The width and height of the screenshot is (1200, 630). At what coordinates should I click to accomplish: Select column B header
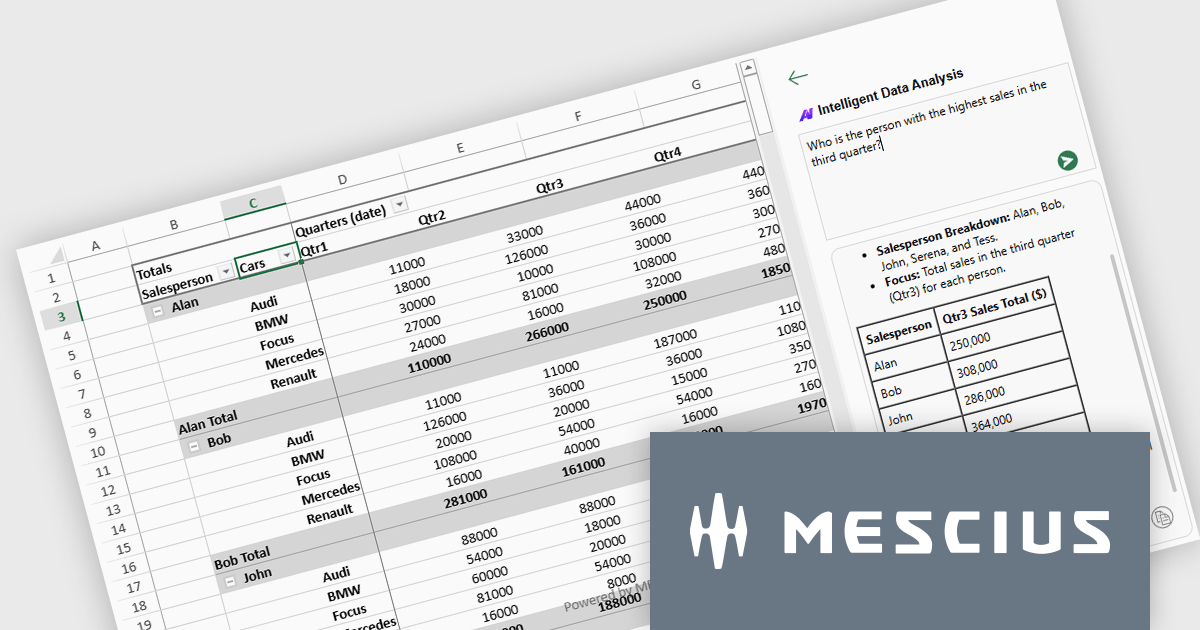(x=174, y=226)
